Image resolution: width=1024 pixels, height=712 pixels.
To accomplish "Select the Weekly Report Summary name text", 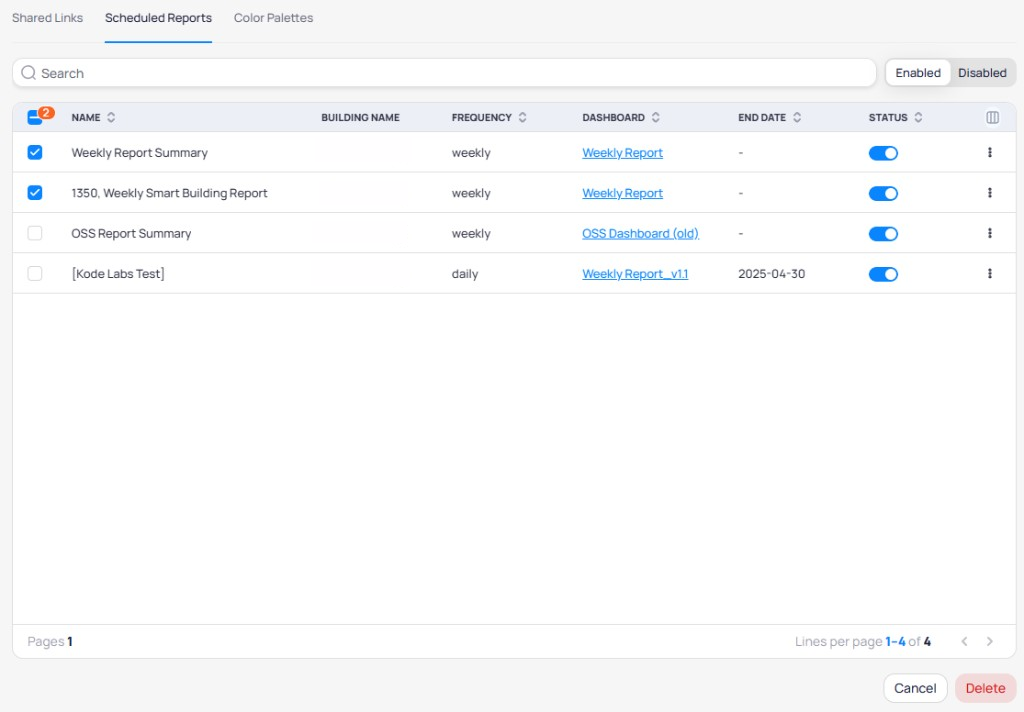I will [139, 153].
